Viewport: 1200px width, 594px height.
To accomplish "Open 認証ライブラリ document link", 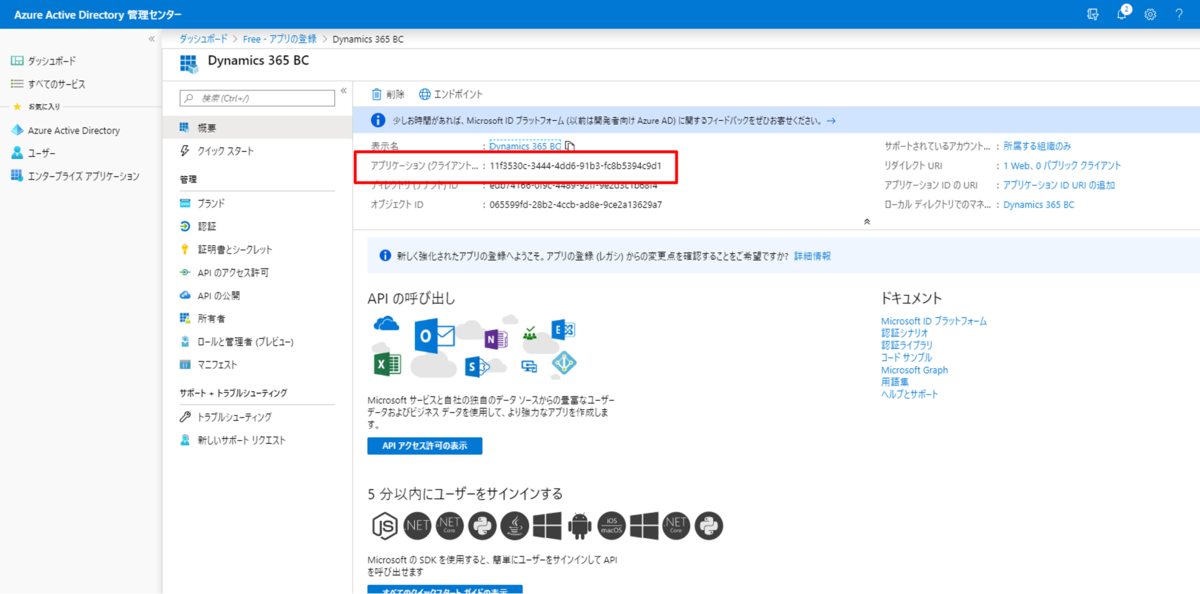I will click(x=907, y=345).
